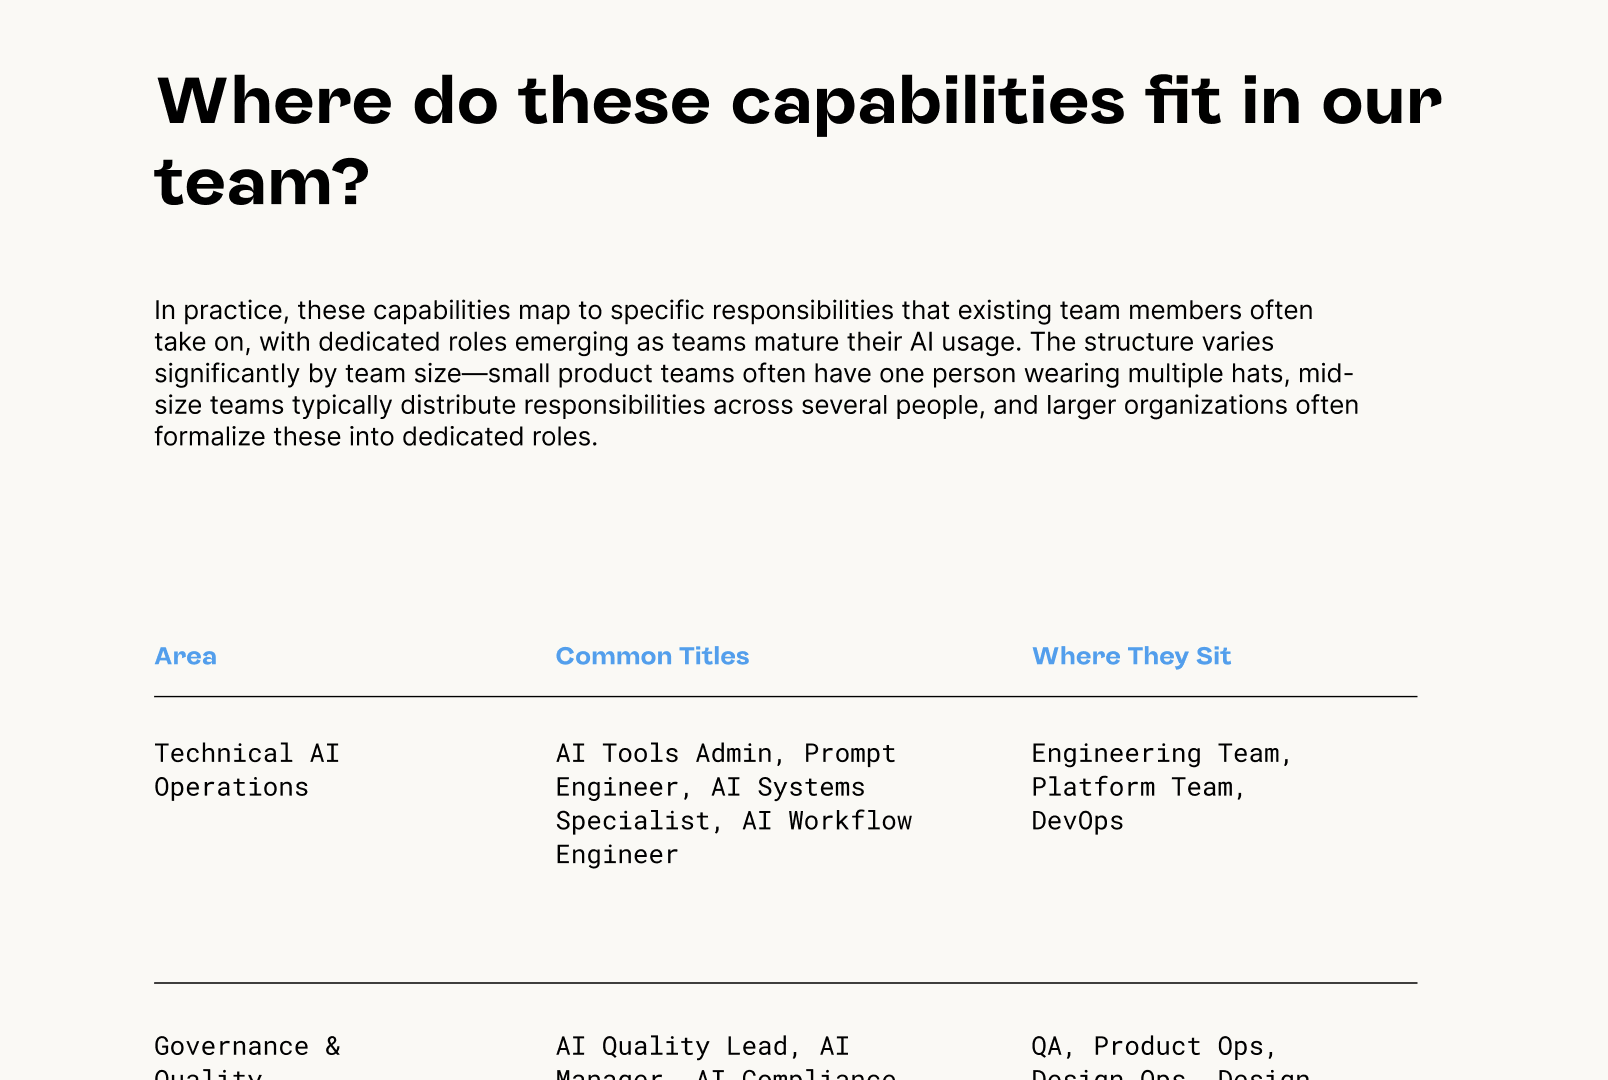Click the intro paragraph starting 'In practice'
Viewport: 1608px width, 1080px height.
[756, 373]
